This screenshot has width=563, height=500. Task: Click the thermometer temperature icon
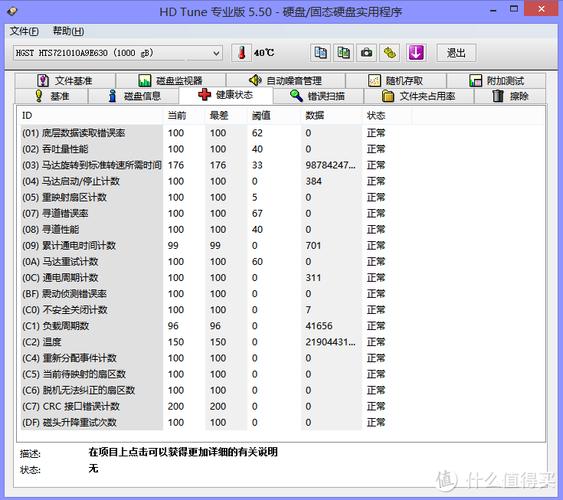(x=242, y=53)
